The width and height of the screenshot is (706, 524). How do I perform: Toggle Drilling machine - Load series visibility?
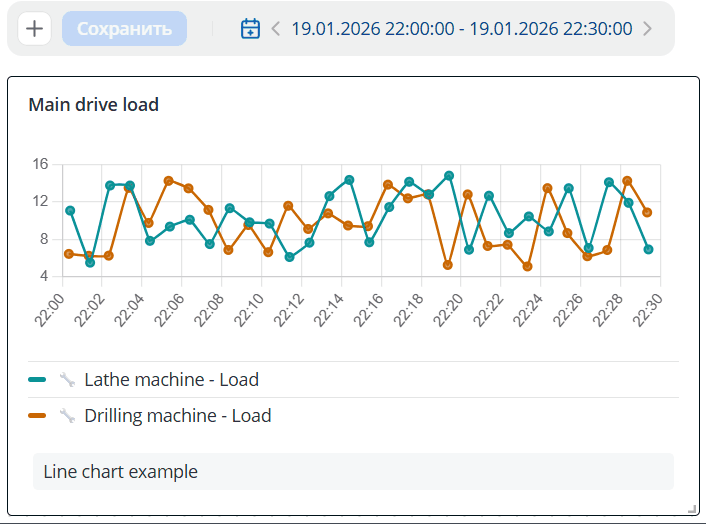(177, 416)
